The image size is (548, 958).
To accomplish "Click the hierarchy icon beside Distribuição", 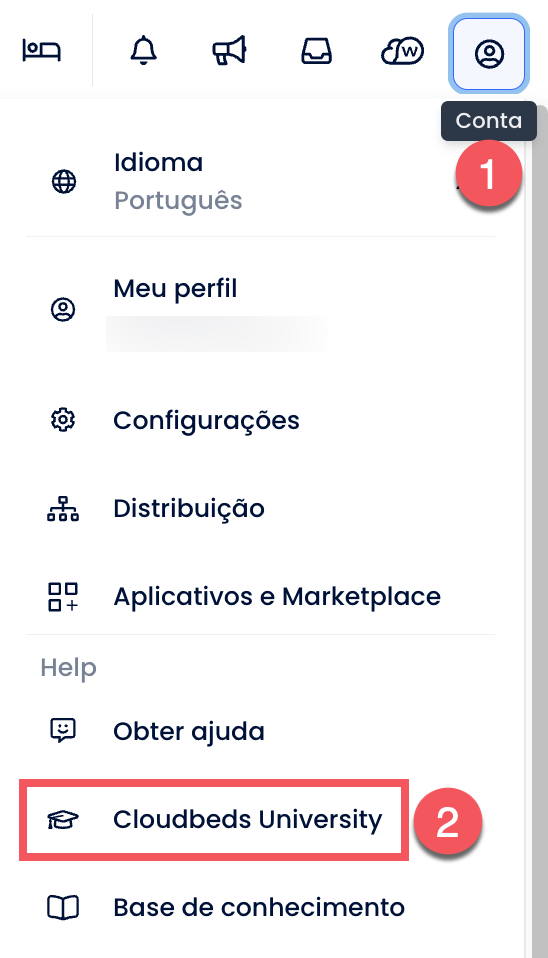I will click(x=63, y=508).
